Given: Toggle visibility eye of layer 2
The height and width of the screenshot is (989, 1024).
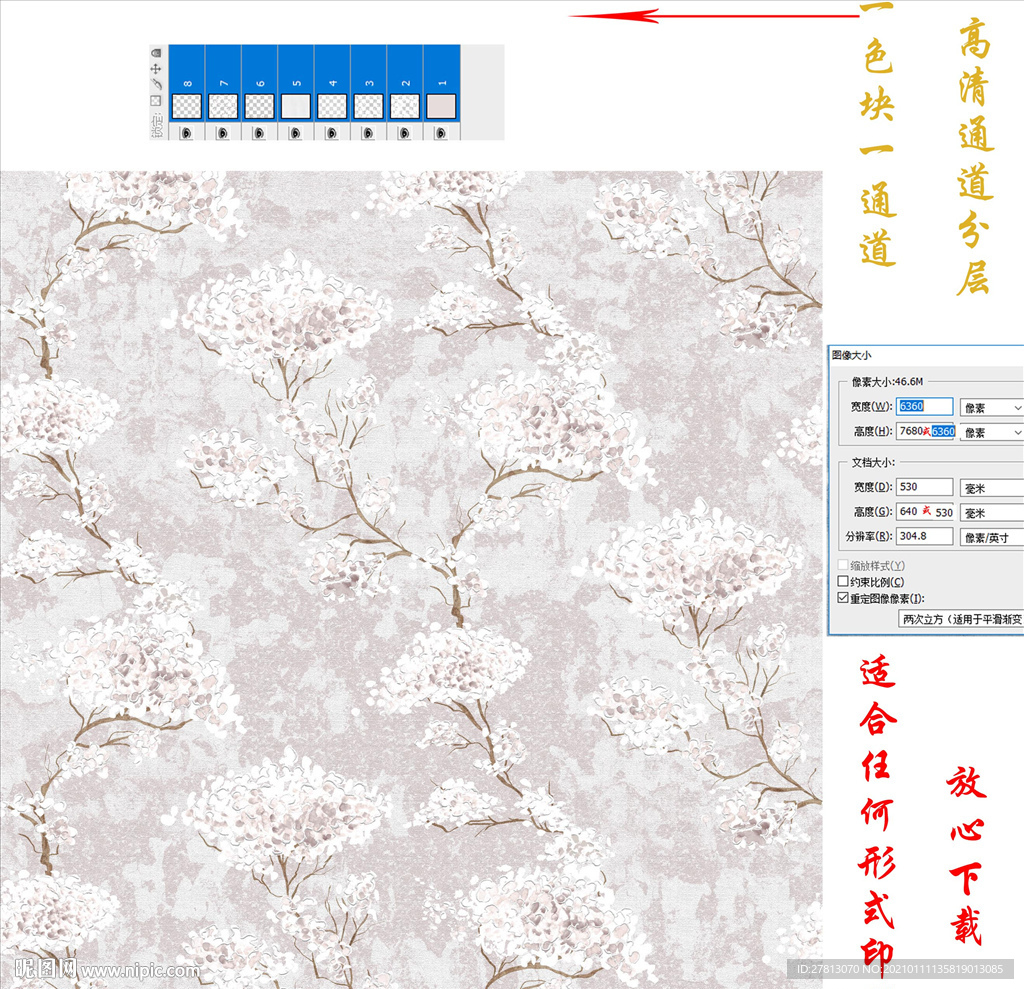Looking at the screenshot, I should [405, 133].
